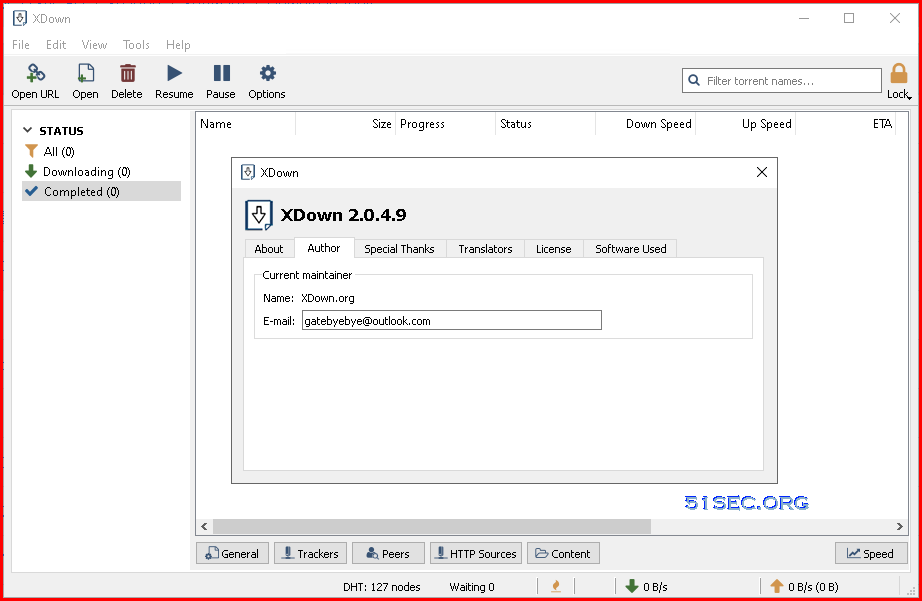This screenshot has height=601, width=922.
Task: Switch to Special Thanks tab
Action: tap(399, 249)
